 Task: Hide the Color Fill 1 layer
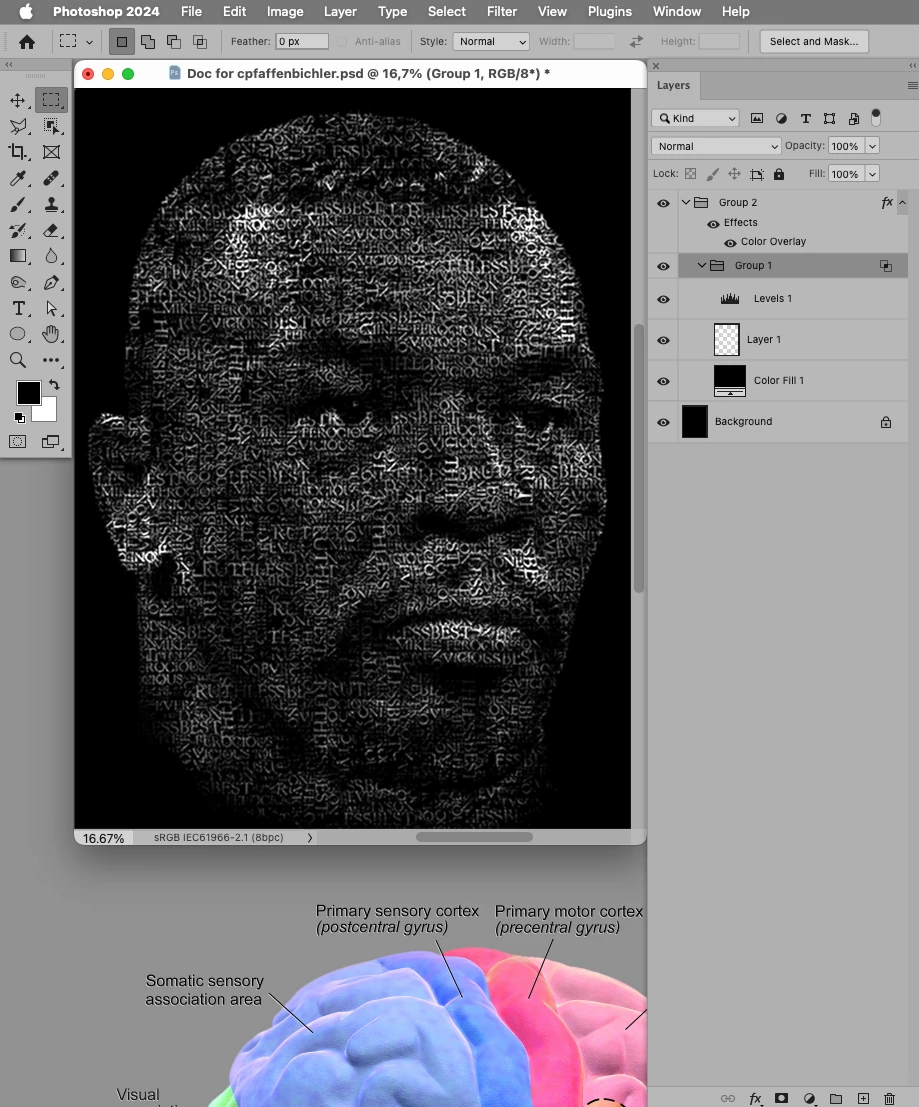663,381
